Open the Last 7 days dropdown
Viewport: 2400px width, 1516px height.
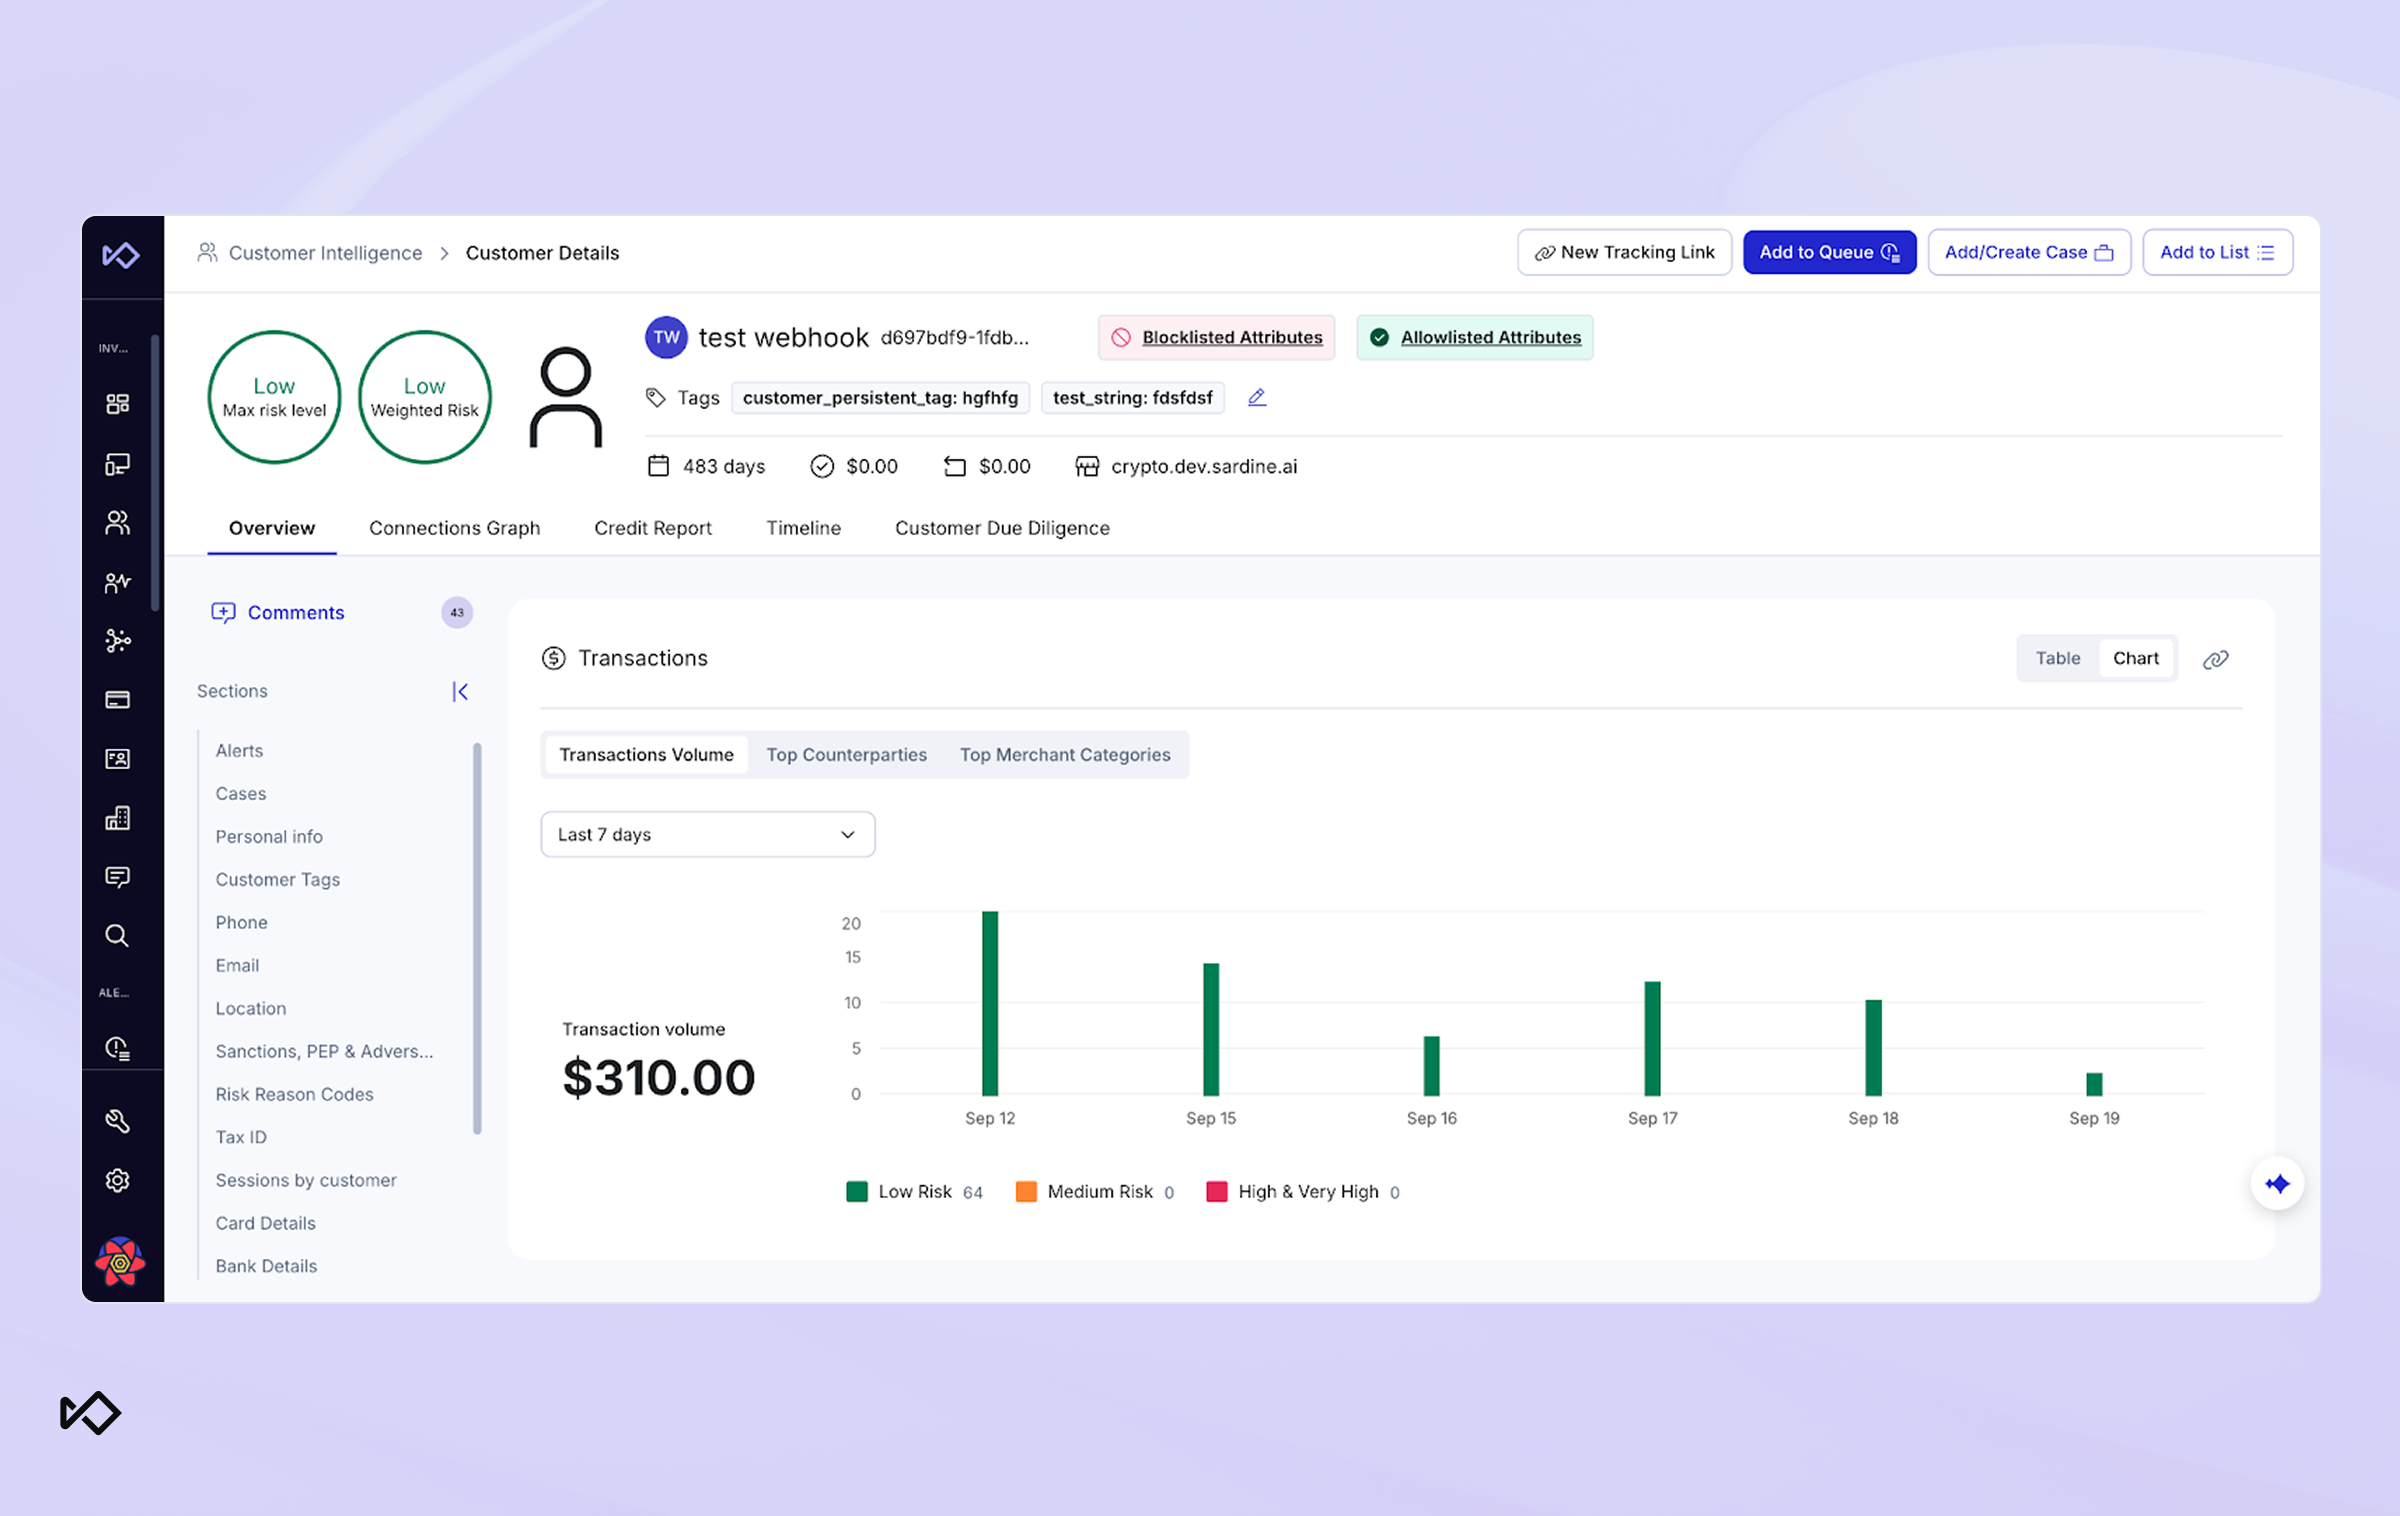(707, 834)
